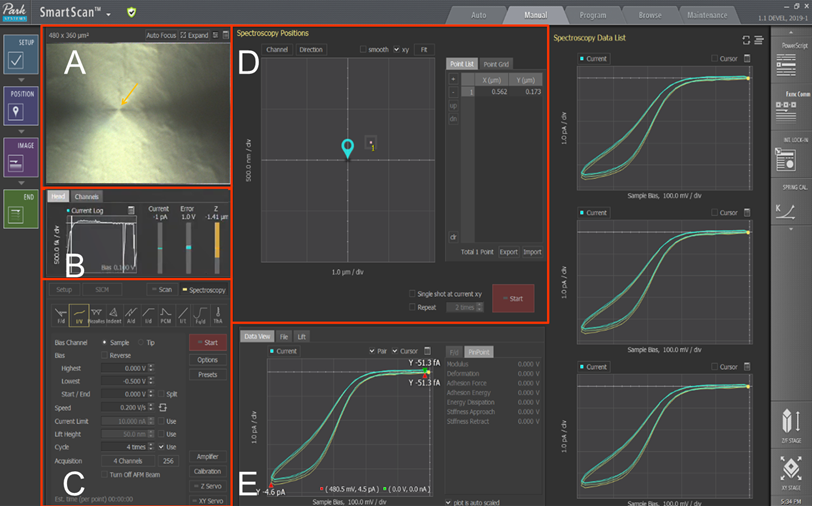Open the Channels tab
813x506 pixels.
(87, 196)
